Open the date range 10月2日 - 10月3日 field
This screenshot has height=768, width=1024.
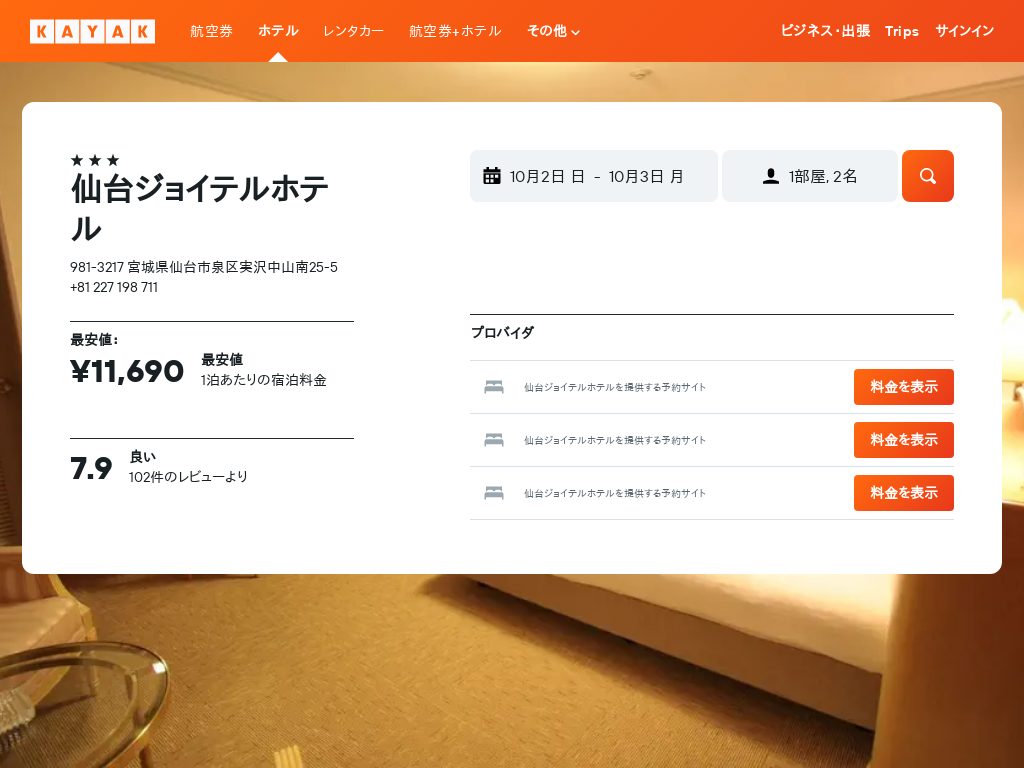[x=594, y=176]
